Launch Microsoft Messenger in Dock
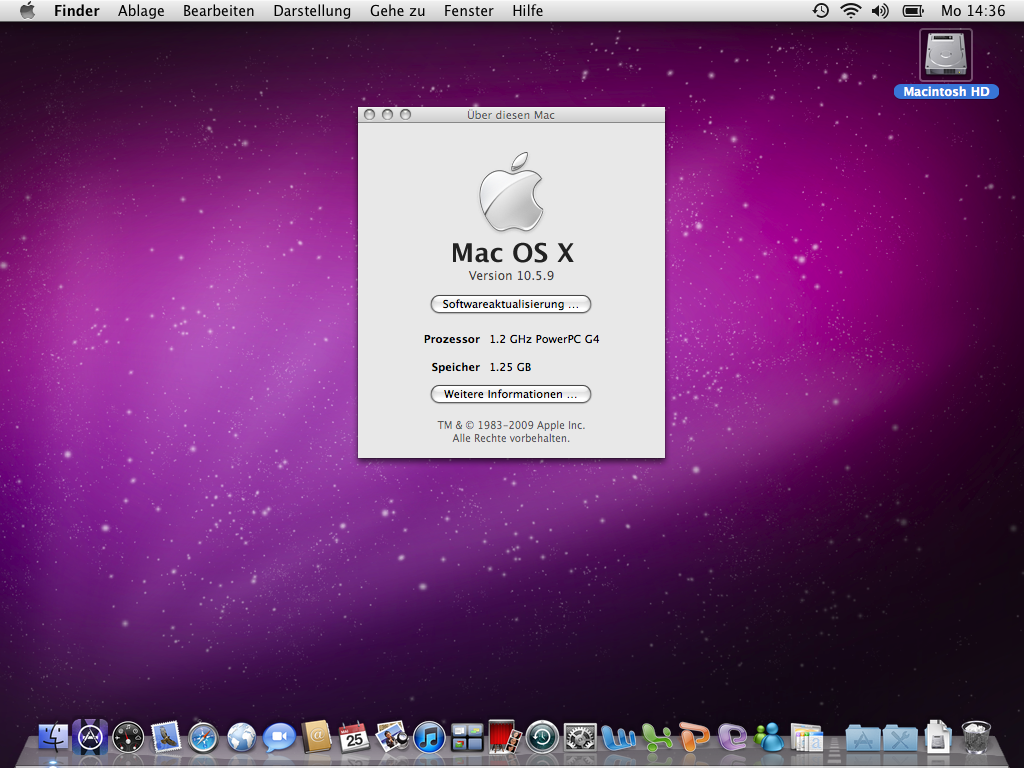This screenshot has width=1024, height=768. pyautogui.click(x=769, y=738)
